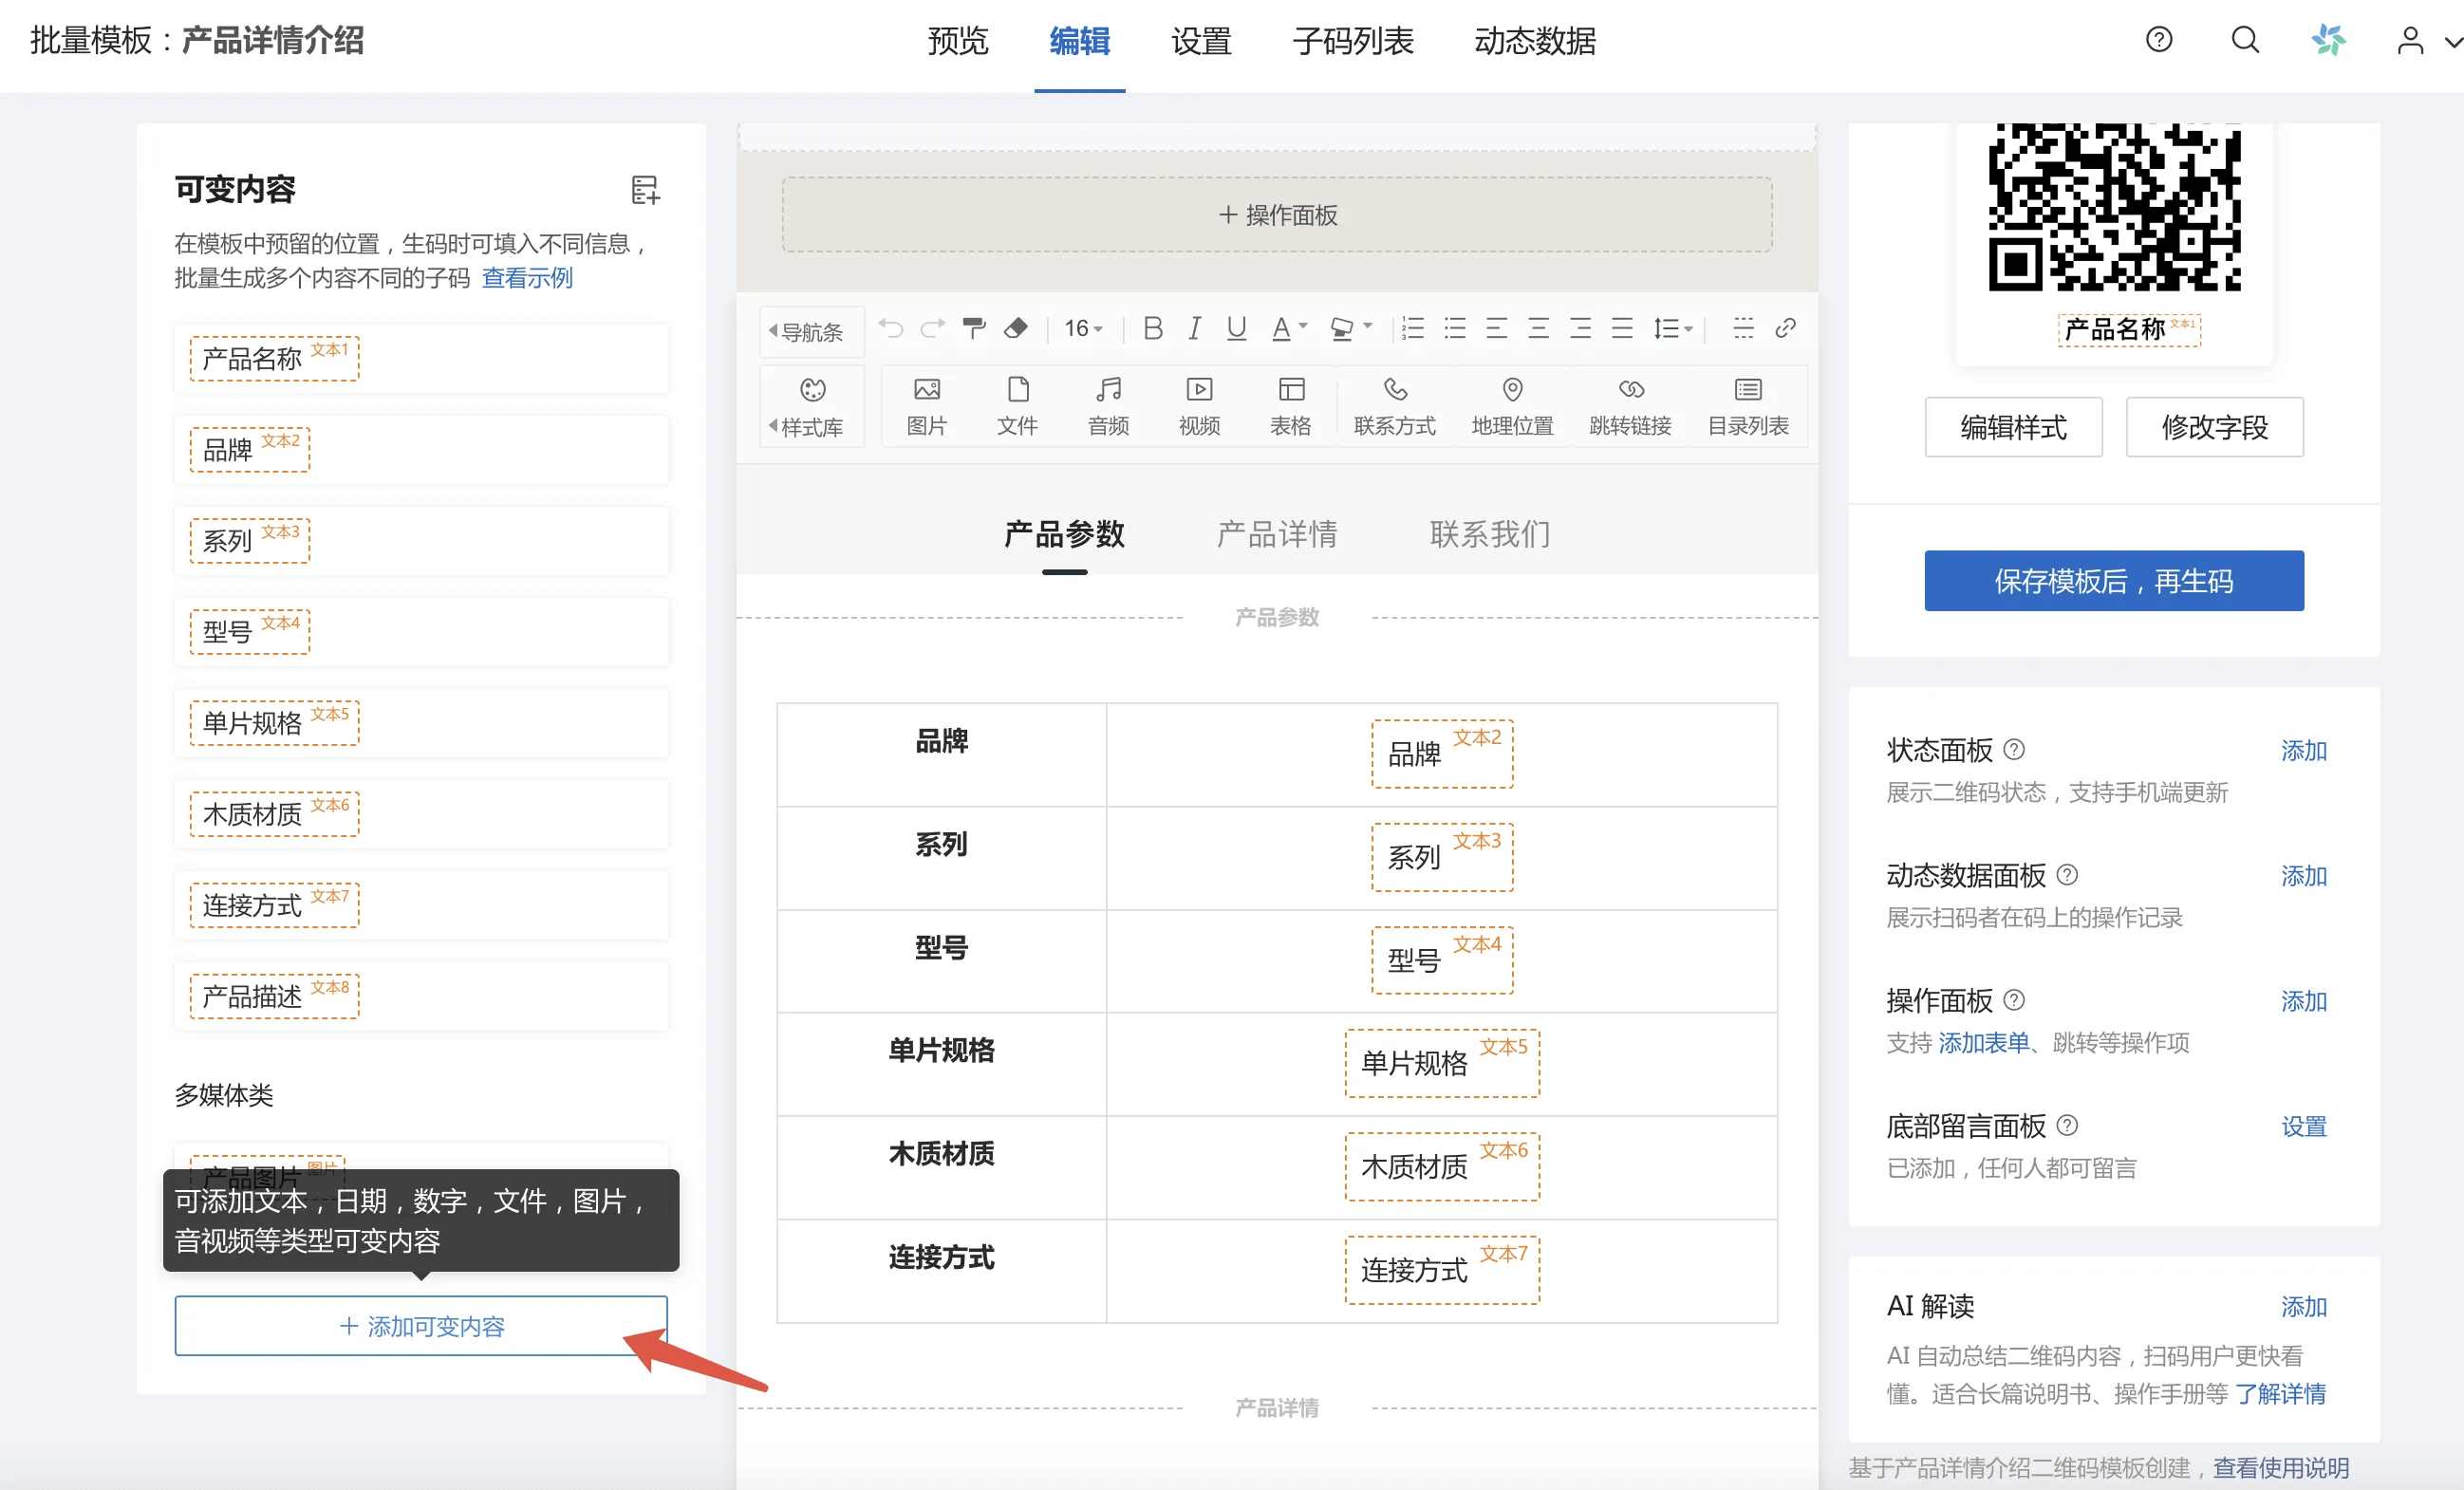The image size is (2464, 1490).
Task: Click the batch-add list icon beside 可变内容
Action: [645, 190]
